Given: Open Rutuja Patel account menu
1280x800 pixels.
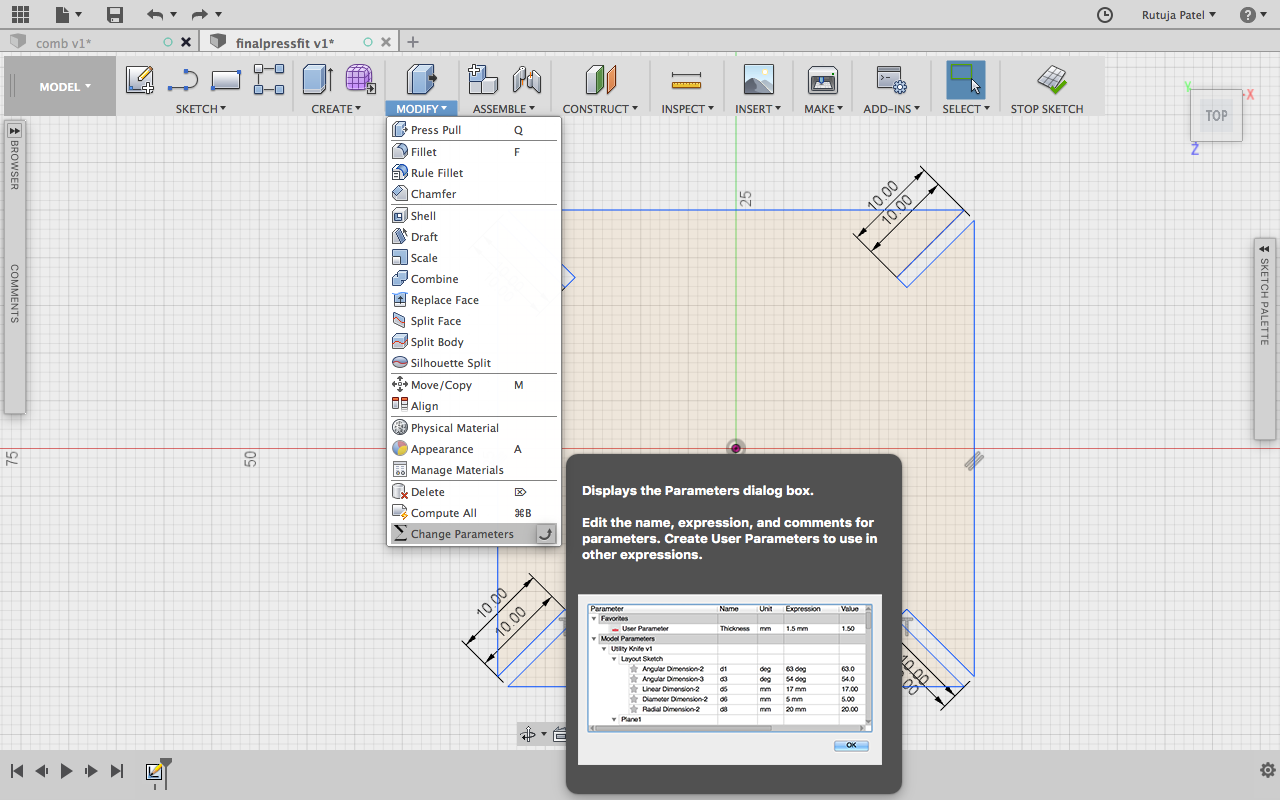Looking at the screenshot, I should coord(1179,15).
